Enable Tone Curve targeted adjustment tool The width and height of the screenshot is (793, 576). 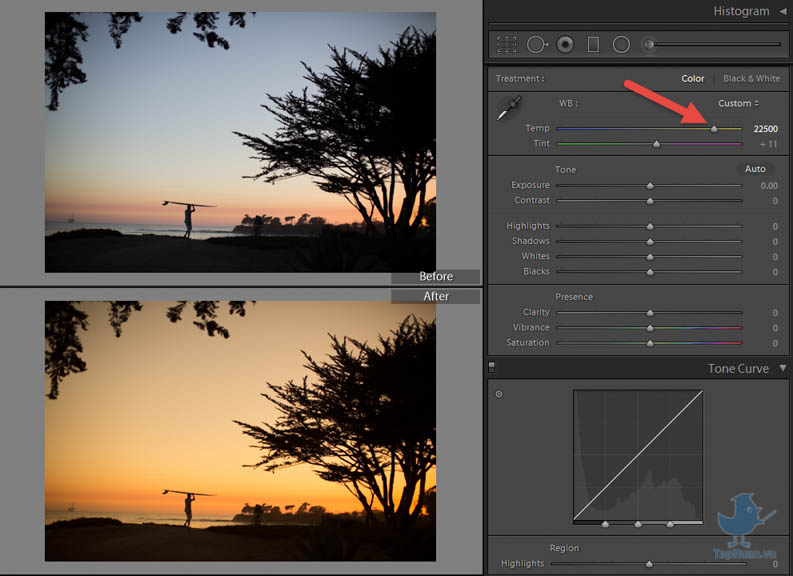coord(499,394)
